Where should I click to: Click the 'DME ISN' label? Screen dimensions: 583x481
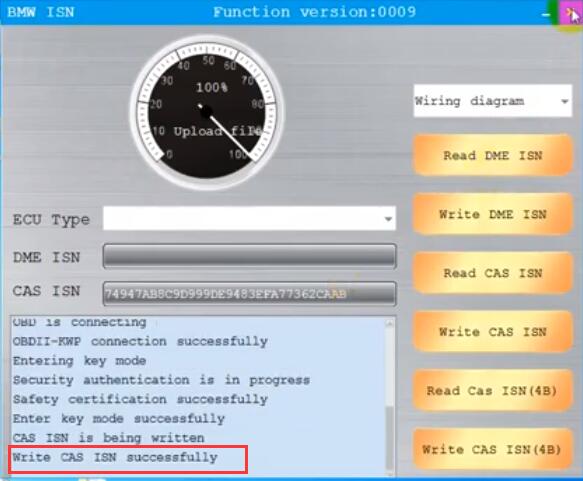(46, 257)
